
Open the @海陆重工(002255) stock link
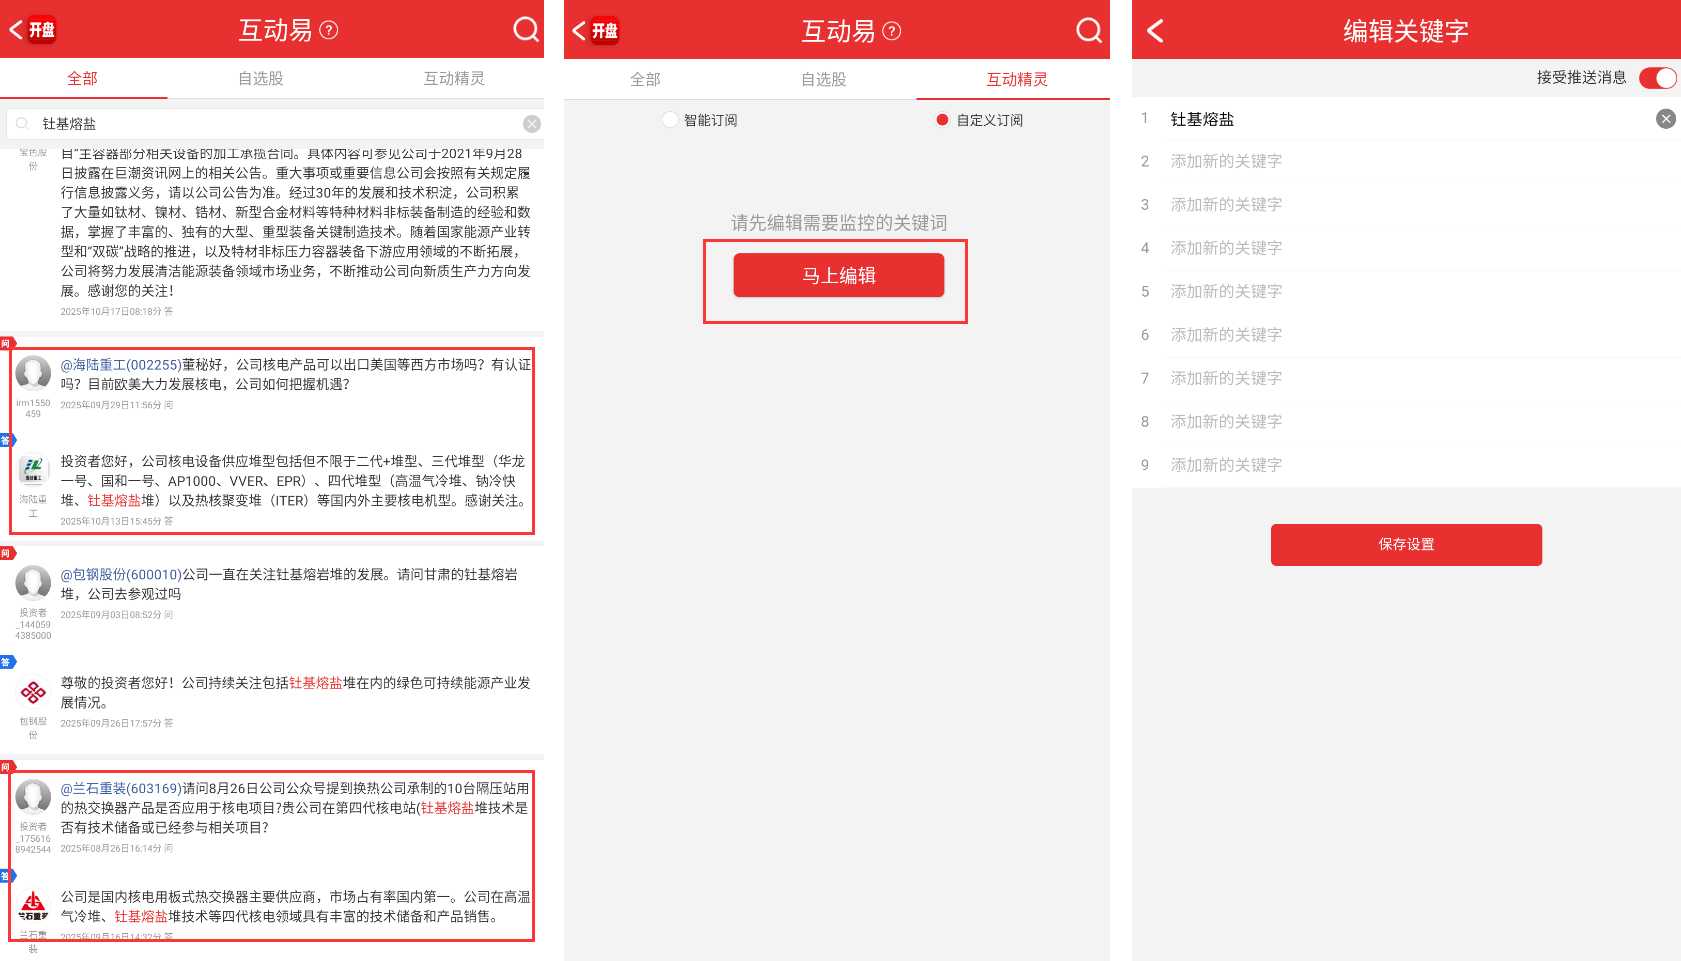(x=121, y=365)
